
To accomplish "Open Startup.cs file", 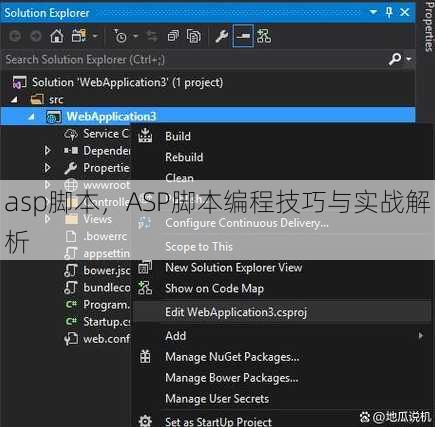I will click(107, 322).
